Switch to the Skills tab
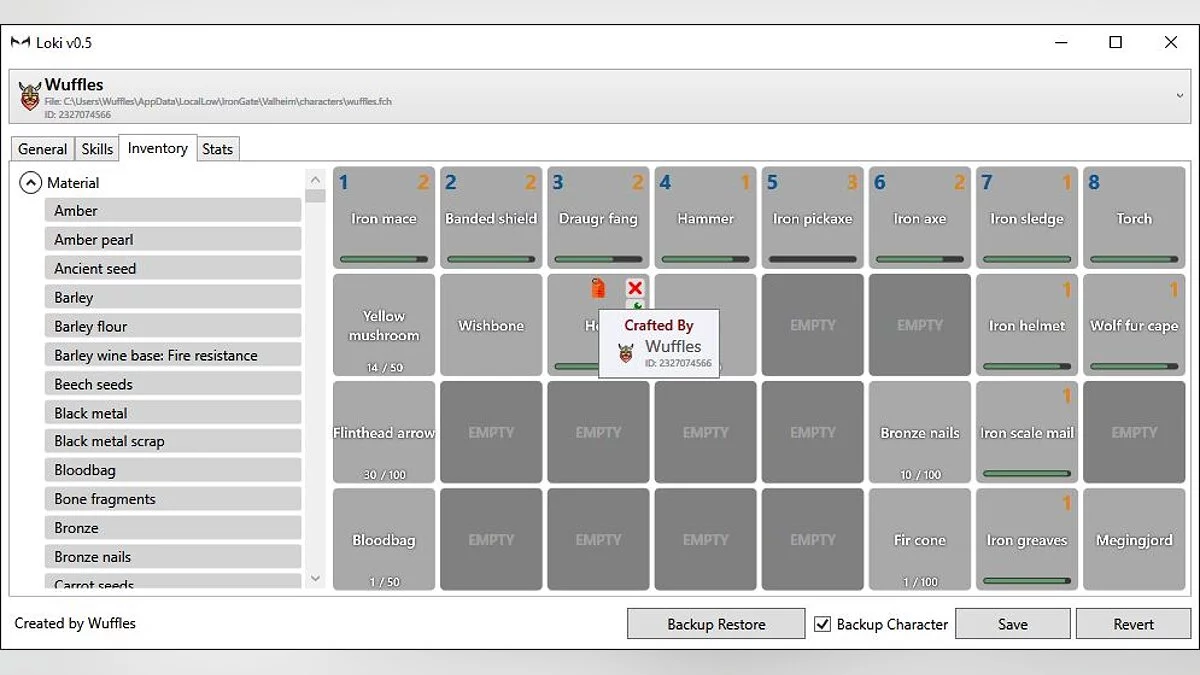This screenshot has width=1200, height=675. [x=97, y=149]
